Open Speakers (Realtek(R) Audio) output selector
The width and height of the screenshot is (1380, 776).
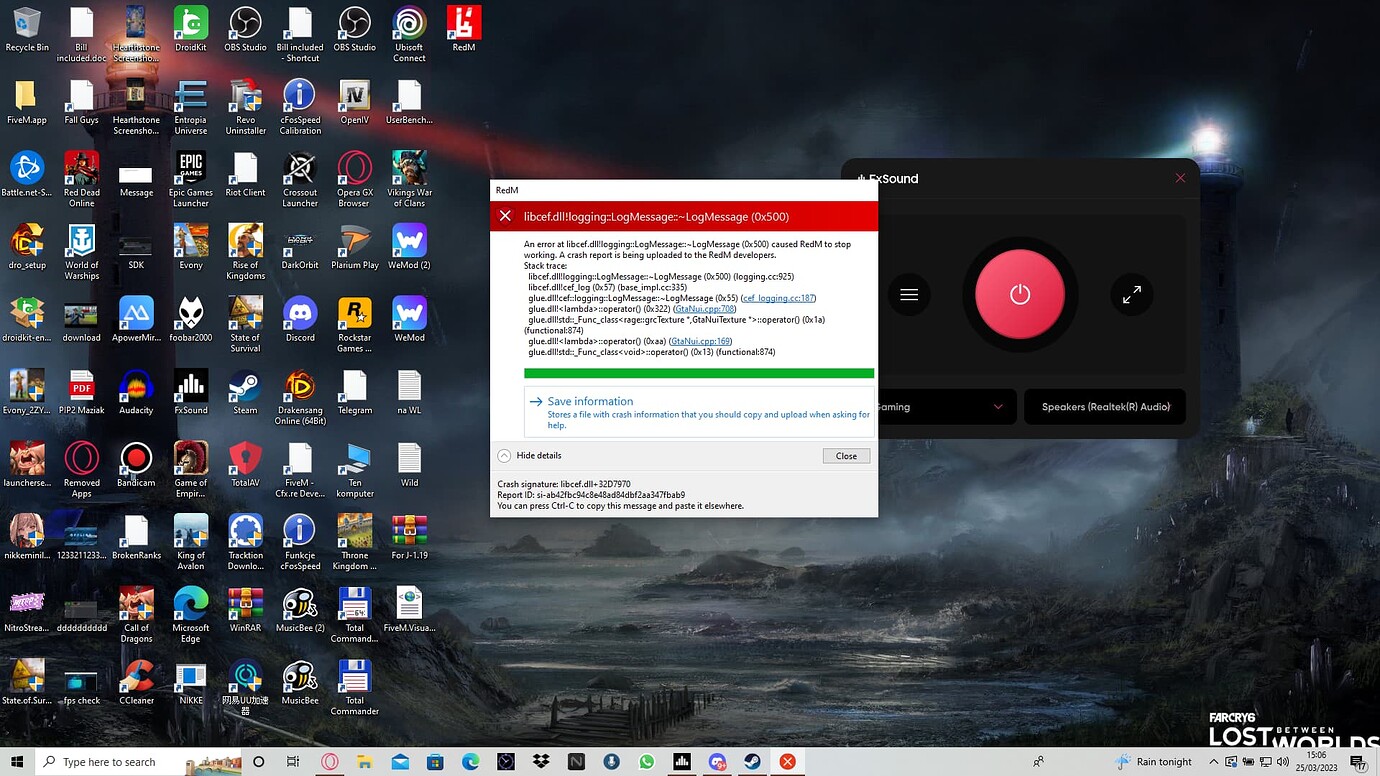click(x=1105, y=407)
